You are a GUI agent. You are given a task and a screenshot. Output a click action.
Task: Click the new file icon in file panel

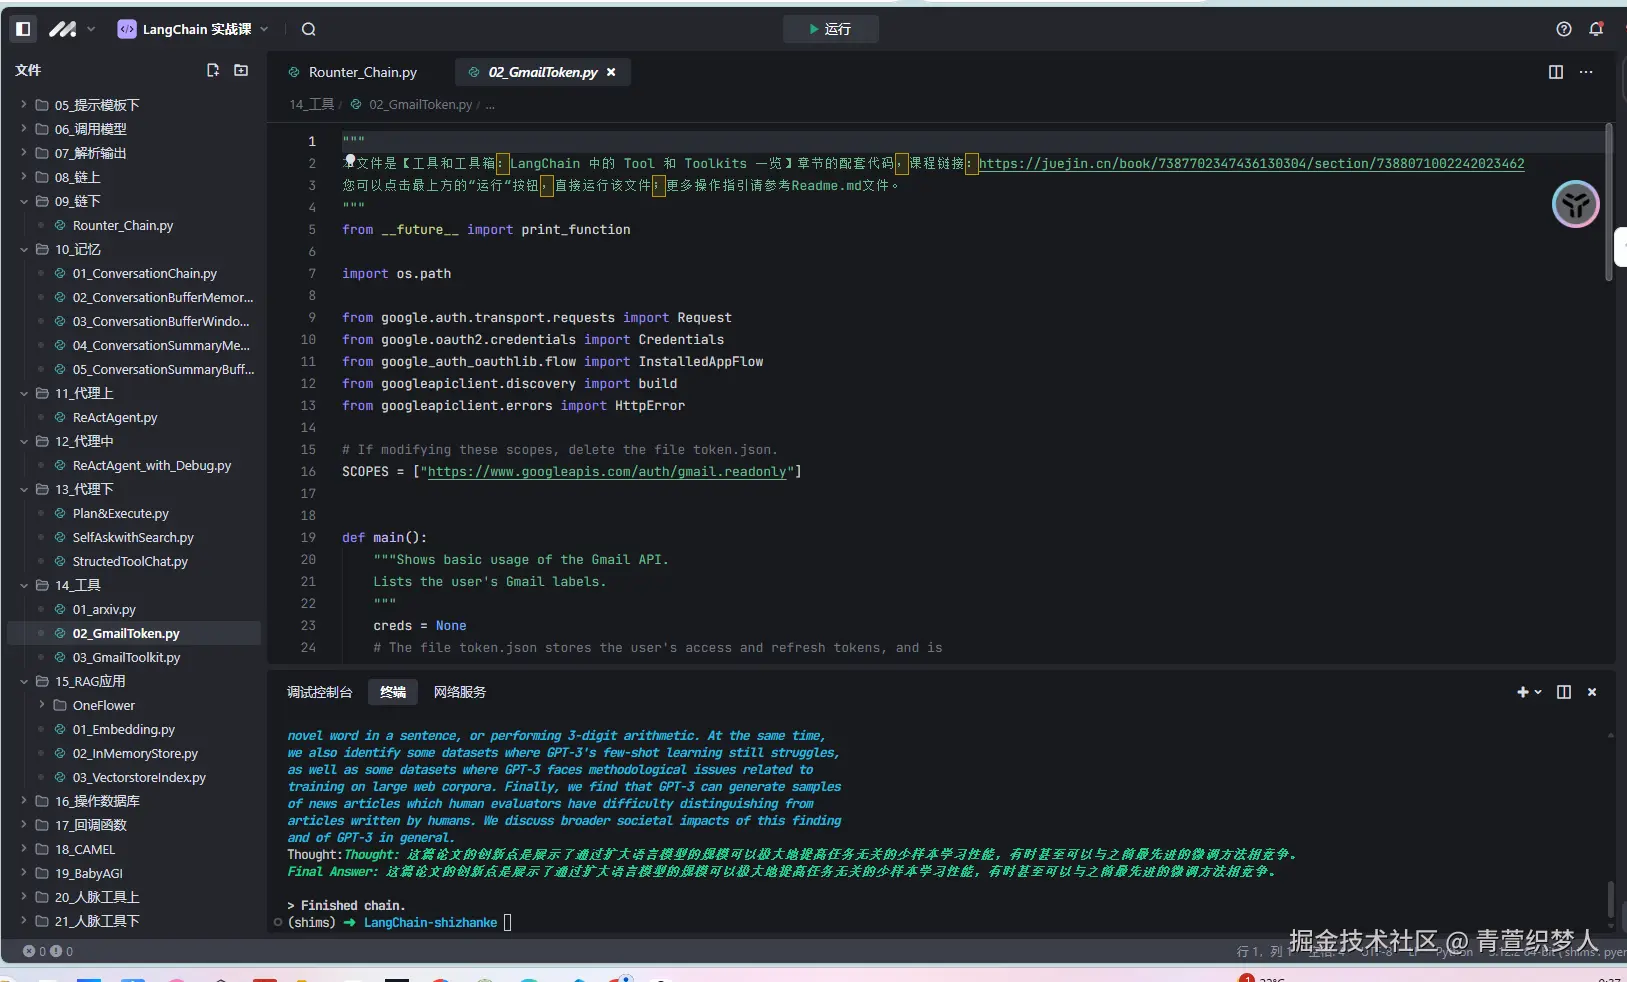(x=213, y=70)
